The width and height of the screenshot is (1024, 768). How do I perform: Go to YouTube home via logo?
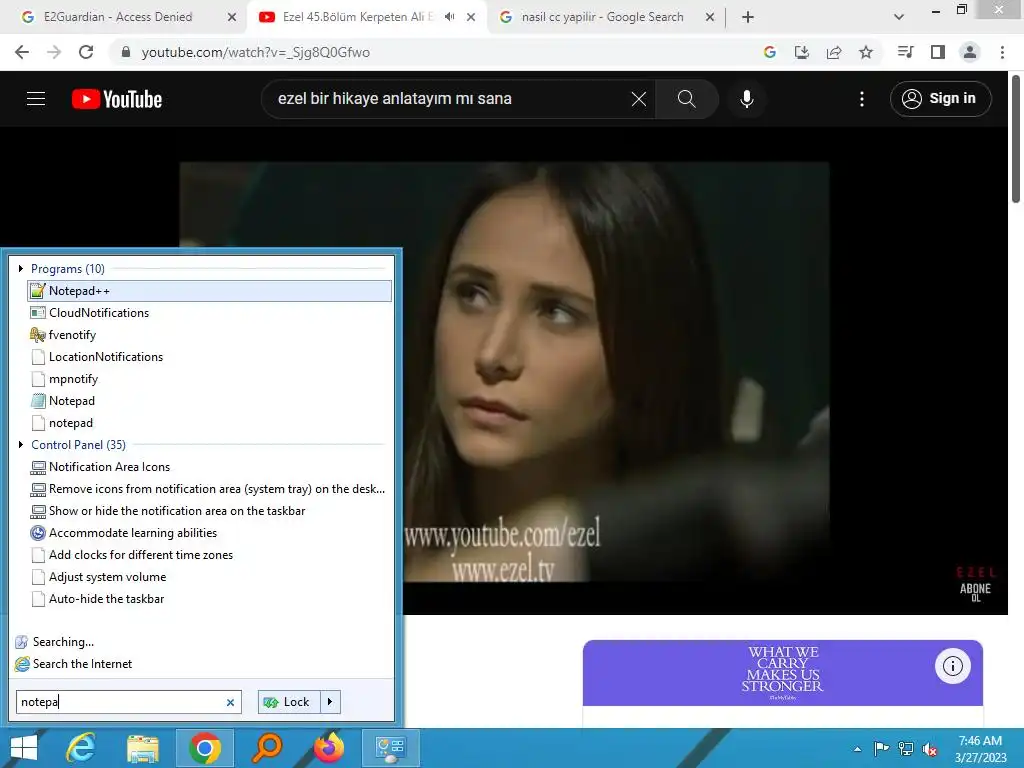[117, 99]
